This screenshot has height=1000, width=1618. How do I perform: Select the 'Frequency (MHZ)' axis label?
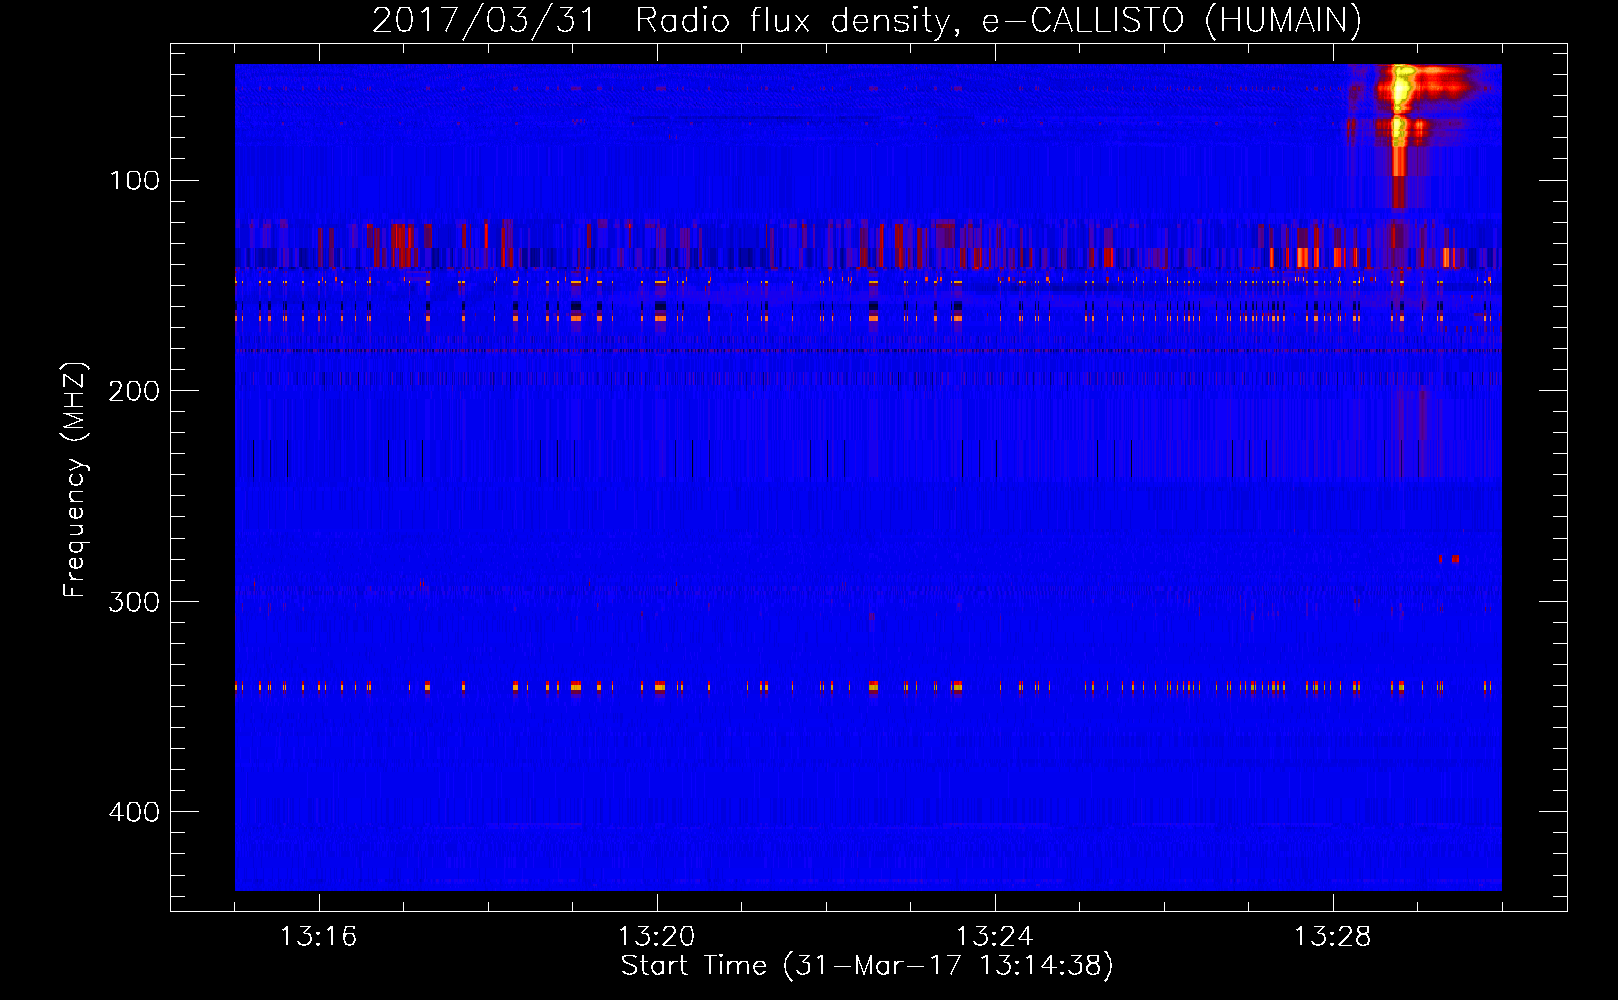click(75, 480)
